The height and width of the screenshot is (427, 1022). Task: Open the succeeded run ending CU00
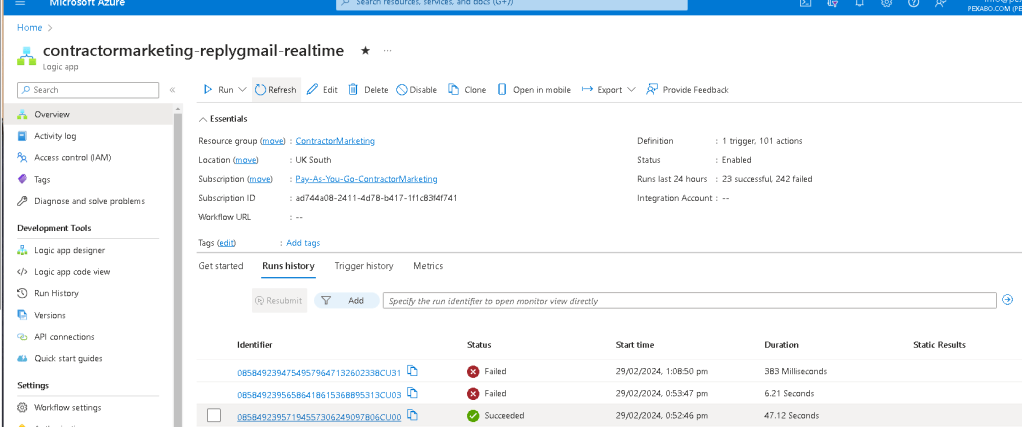click(319, 416)
